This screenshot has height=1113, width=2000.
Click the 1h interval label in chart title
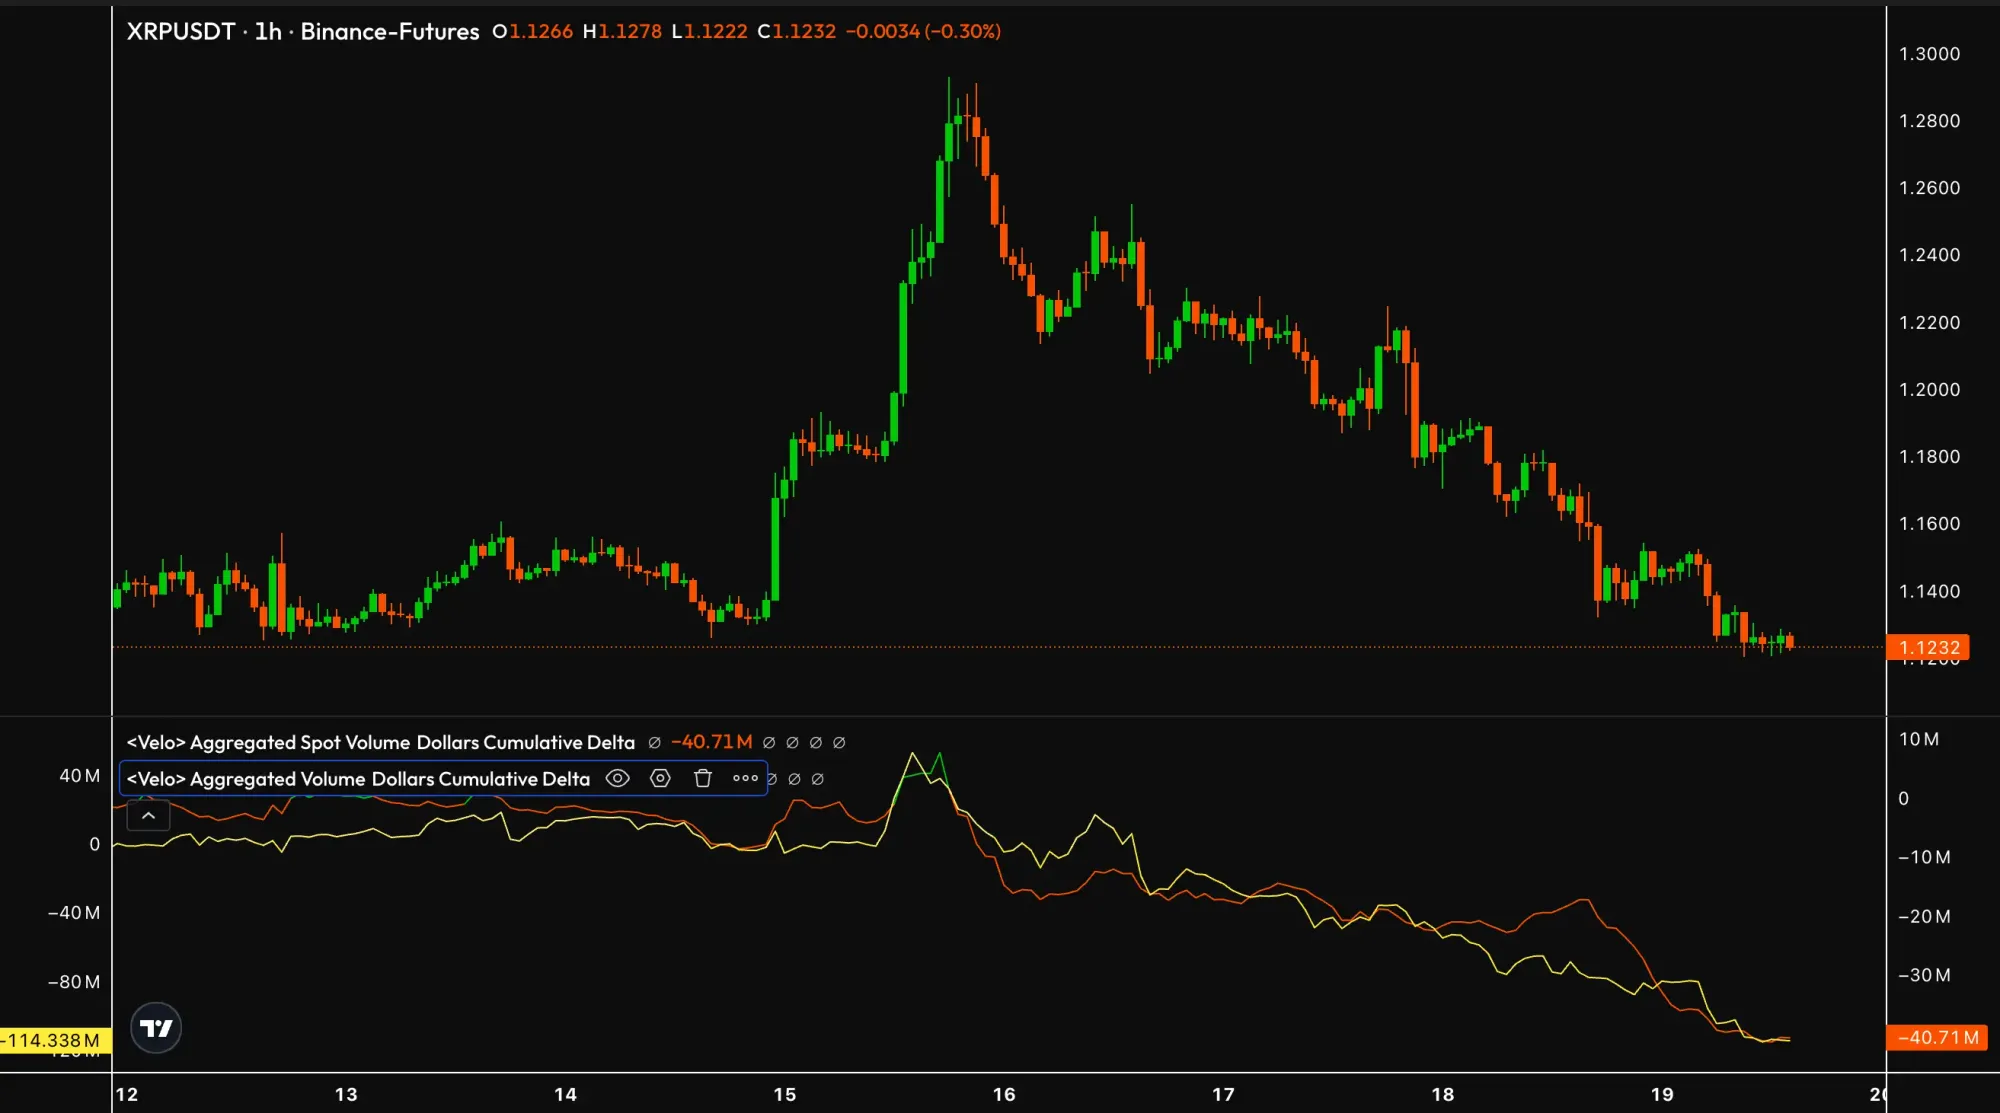267,31
